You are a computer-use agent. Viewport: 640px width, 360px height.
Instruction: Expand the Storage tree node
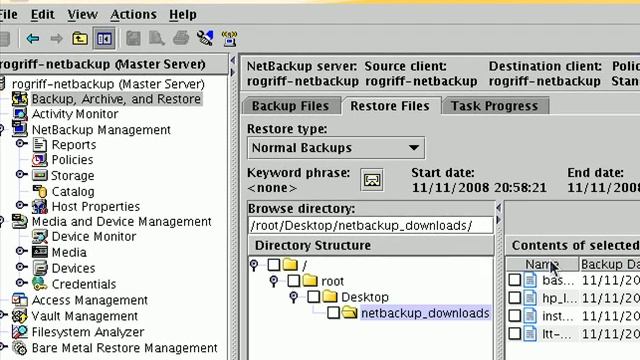[21, 175]
